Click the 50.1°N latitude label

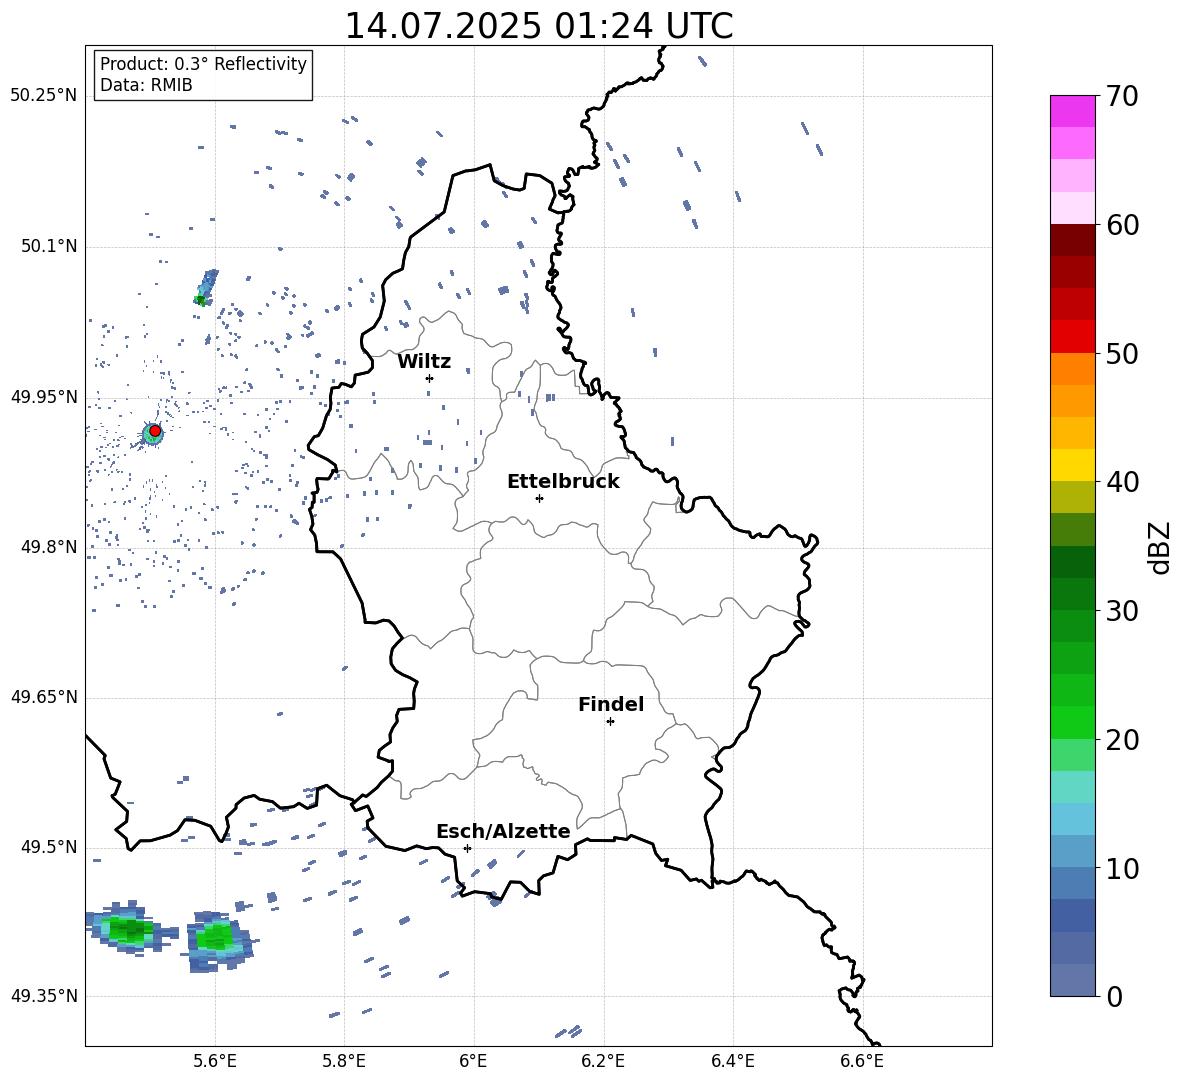[x=49, y=247]
